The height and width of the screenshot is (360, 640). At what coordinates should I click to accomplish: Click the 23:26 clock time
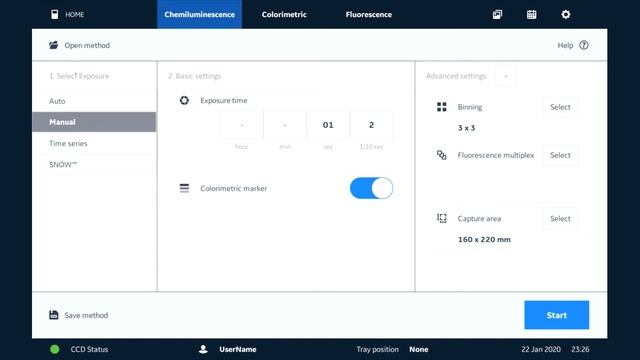[580, 349]
